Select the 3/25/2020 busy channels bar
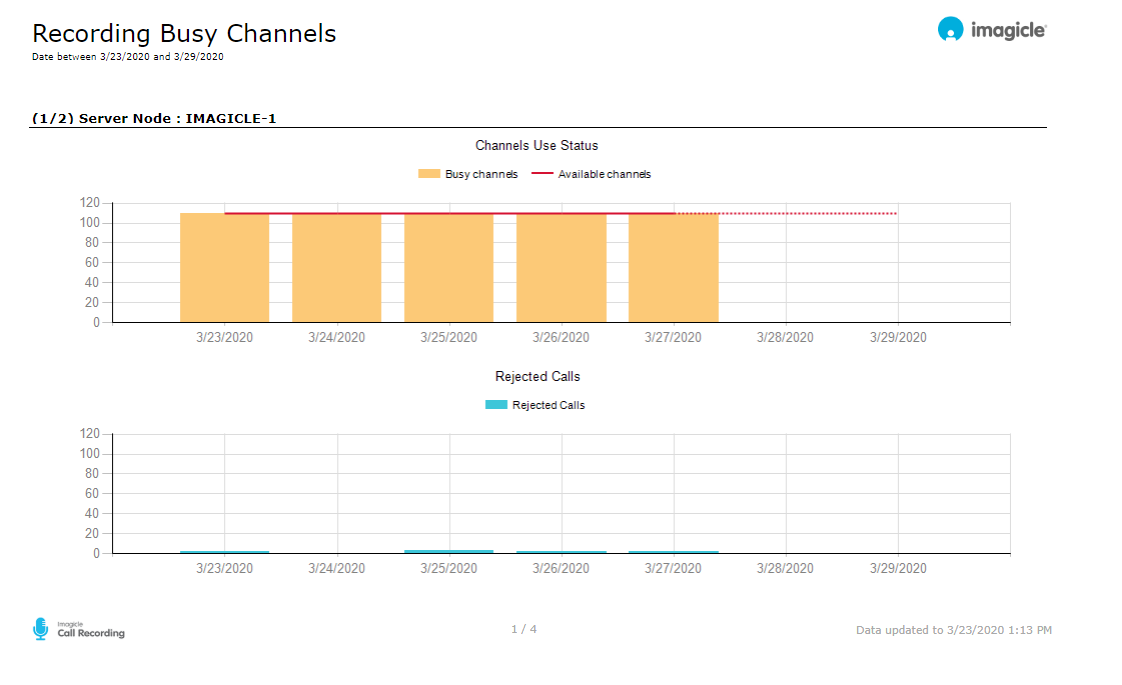The width and height of the screenshot is (1122, 685). pos(449,268)
